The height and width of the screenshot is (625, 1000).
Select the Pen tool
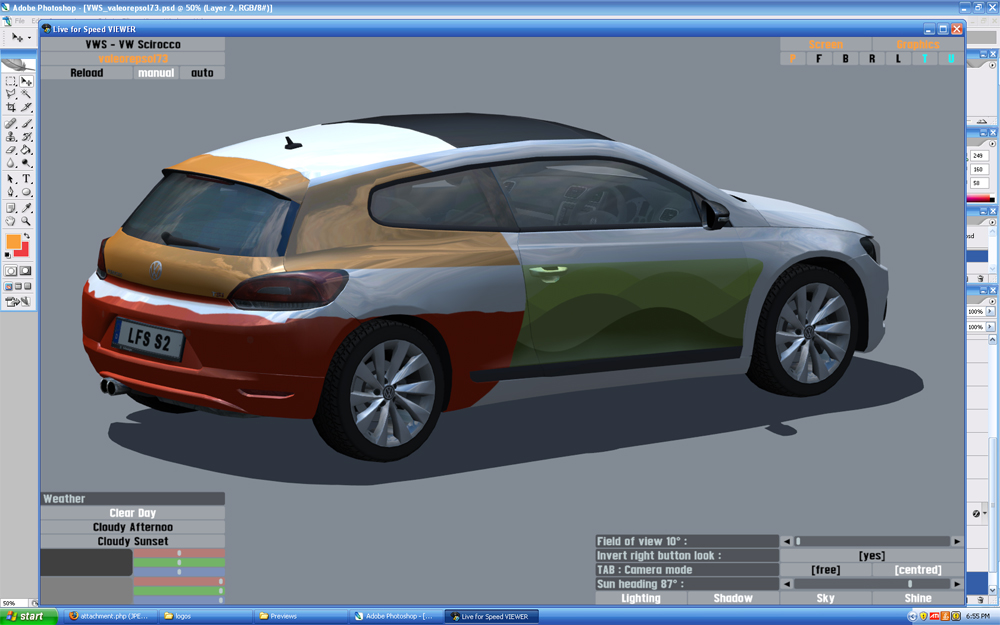pos(11,192)
